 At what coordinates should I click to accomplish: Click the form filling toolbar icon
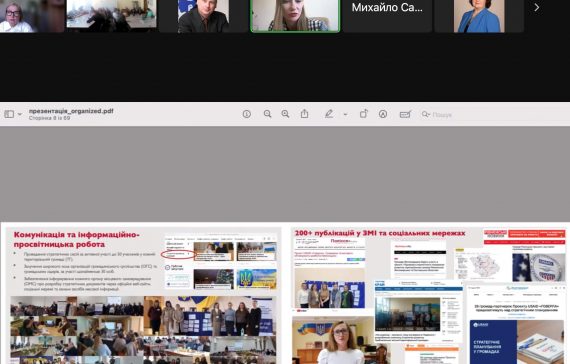tap(405, 114)
